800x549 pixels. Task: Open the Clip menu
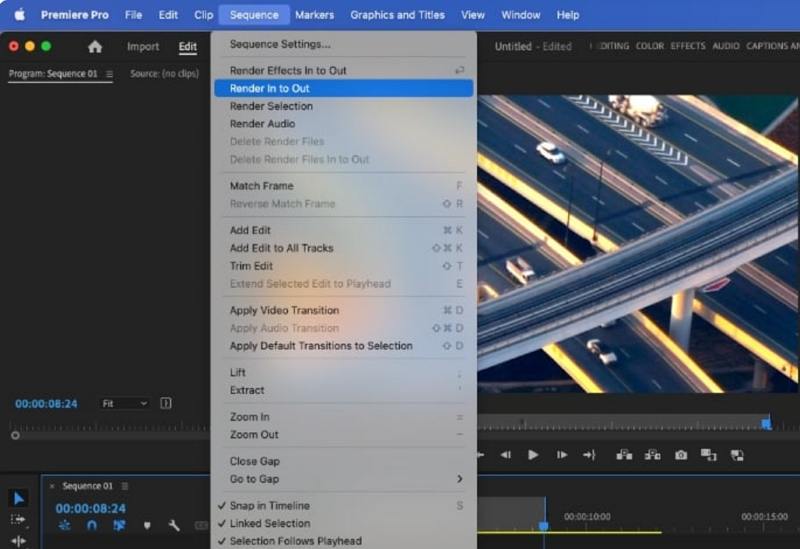pyautogui.click(x=204, y=15)
